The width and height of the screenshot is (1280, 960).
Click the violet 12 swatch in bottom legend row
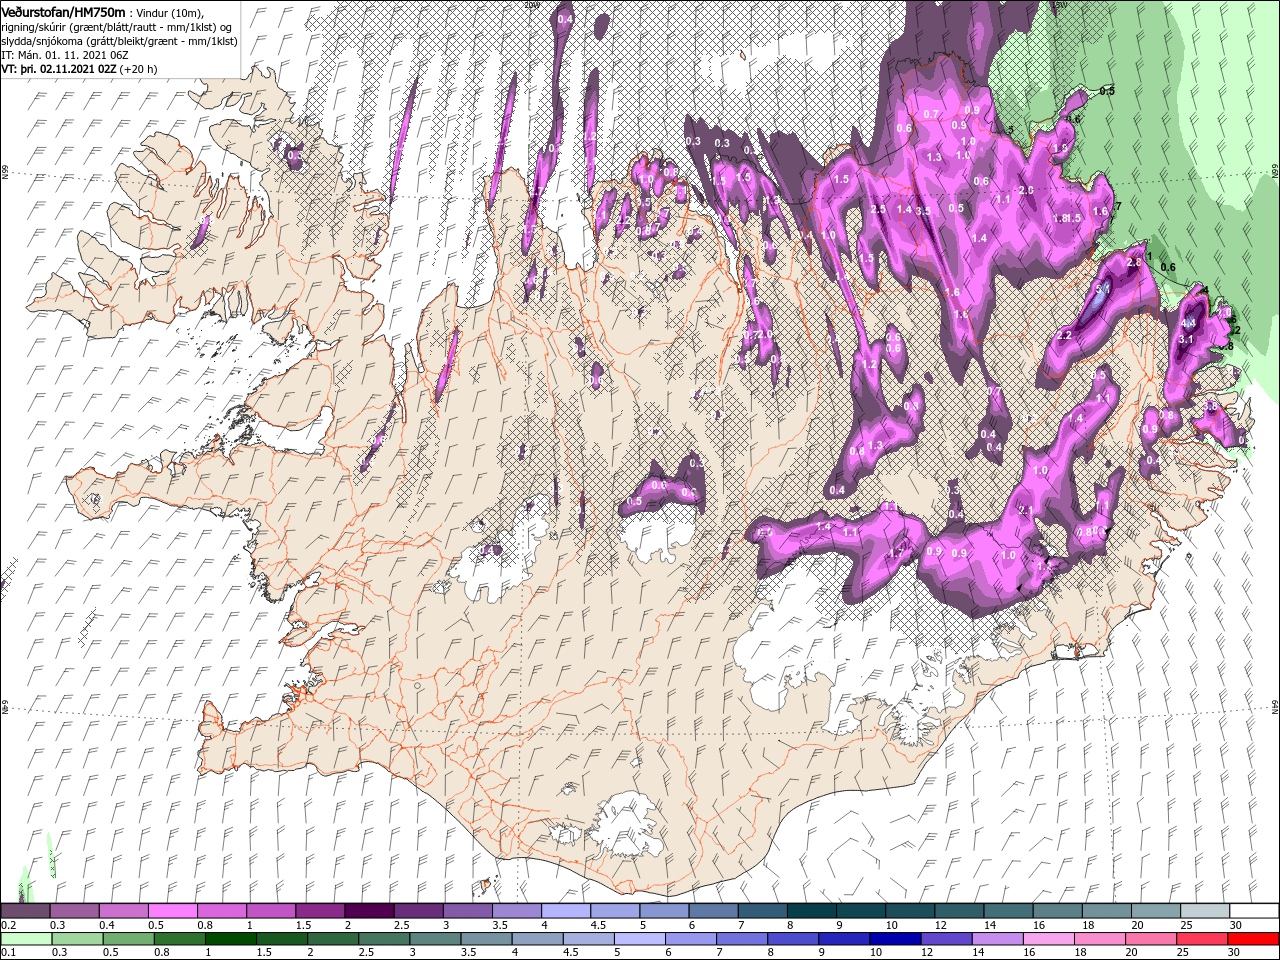[x=946, y=939]
